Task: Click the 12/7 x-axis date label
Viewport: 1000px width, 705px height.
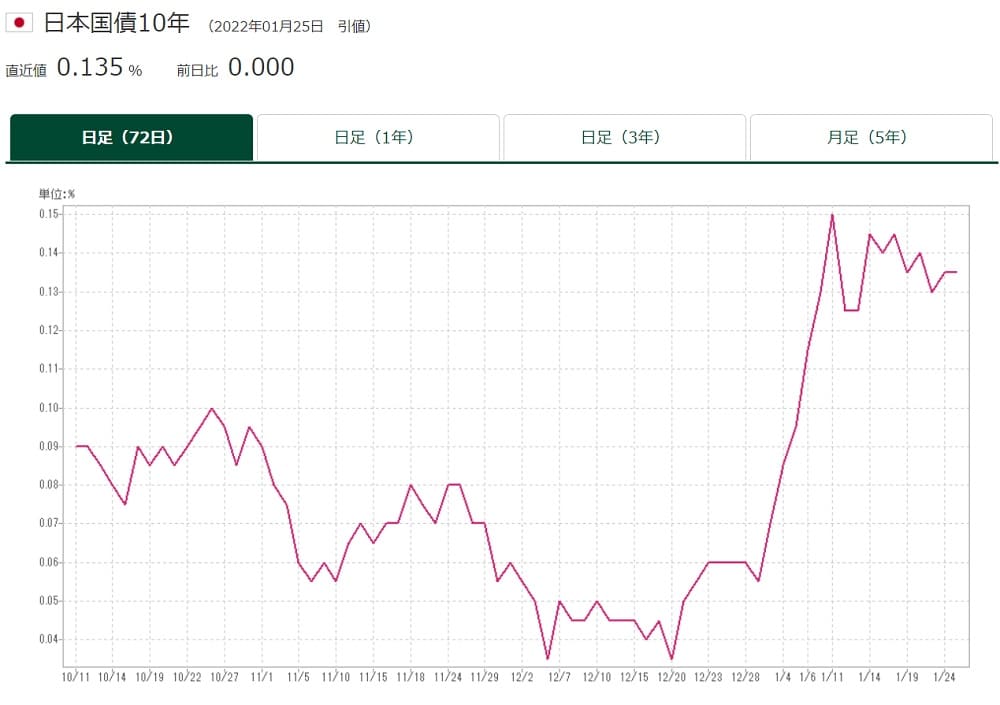Action: [x=559, y=677]
